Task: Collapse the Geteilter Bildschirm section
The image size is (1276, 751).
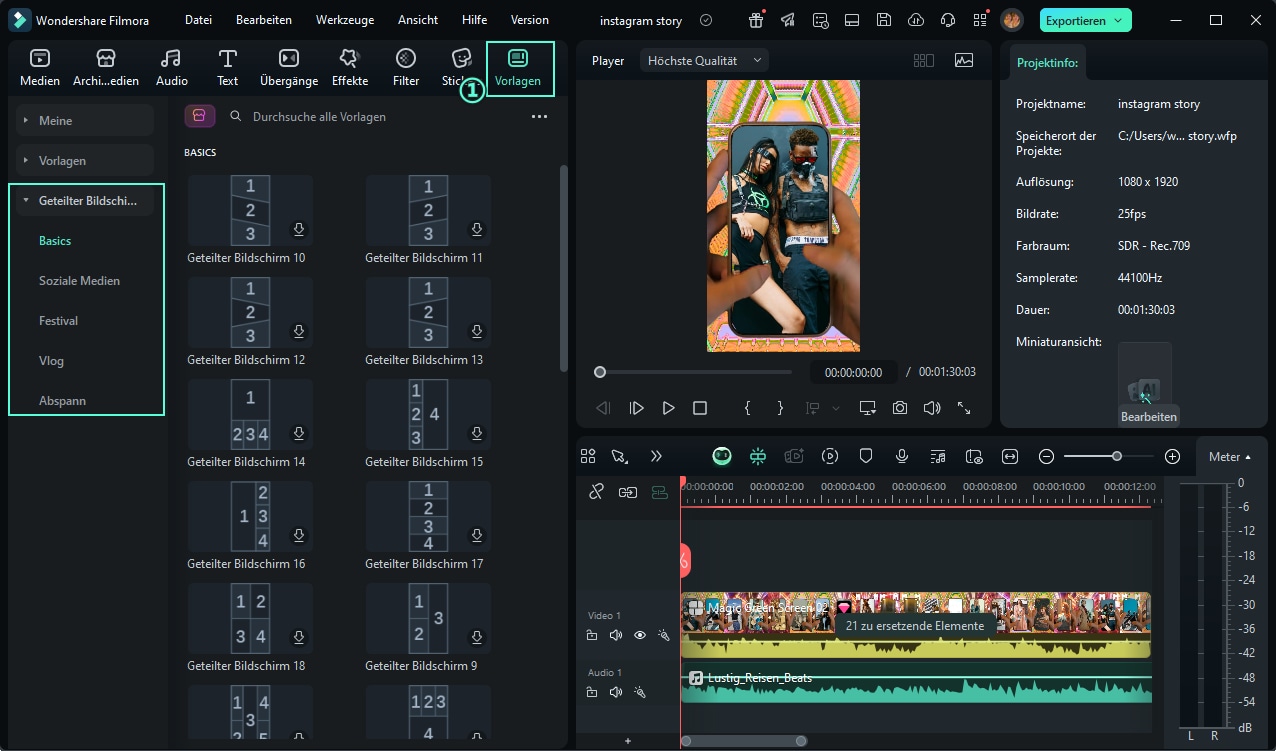Action: tap(85, 201)
